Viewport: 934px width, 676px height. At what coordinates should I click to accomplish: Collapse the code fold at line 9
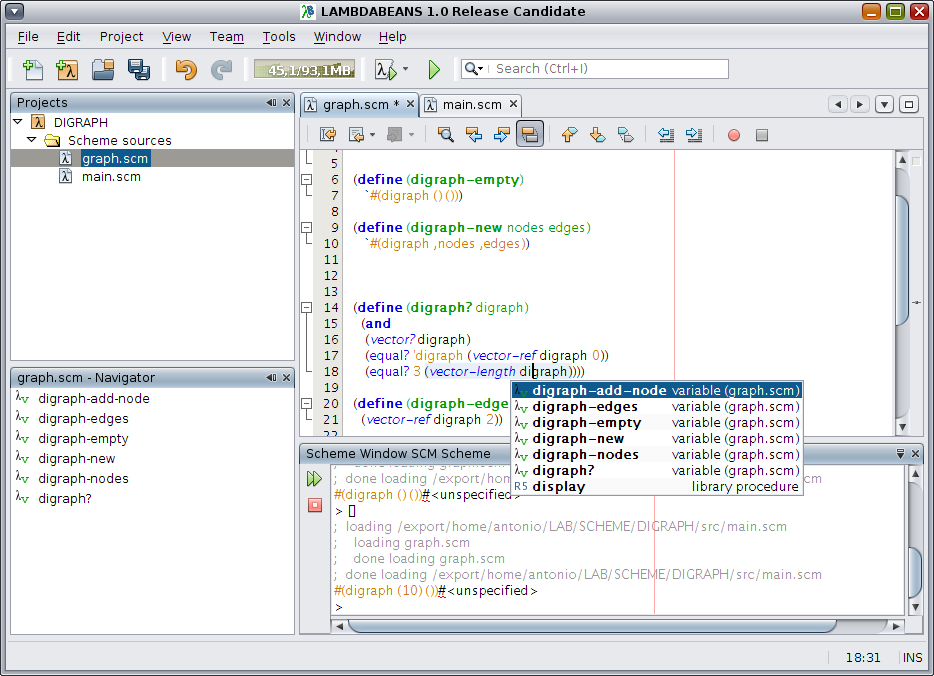coord(307,228)
